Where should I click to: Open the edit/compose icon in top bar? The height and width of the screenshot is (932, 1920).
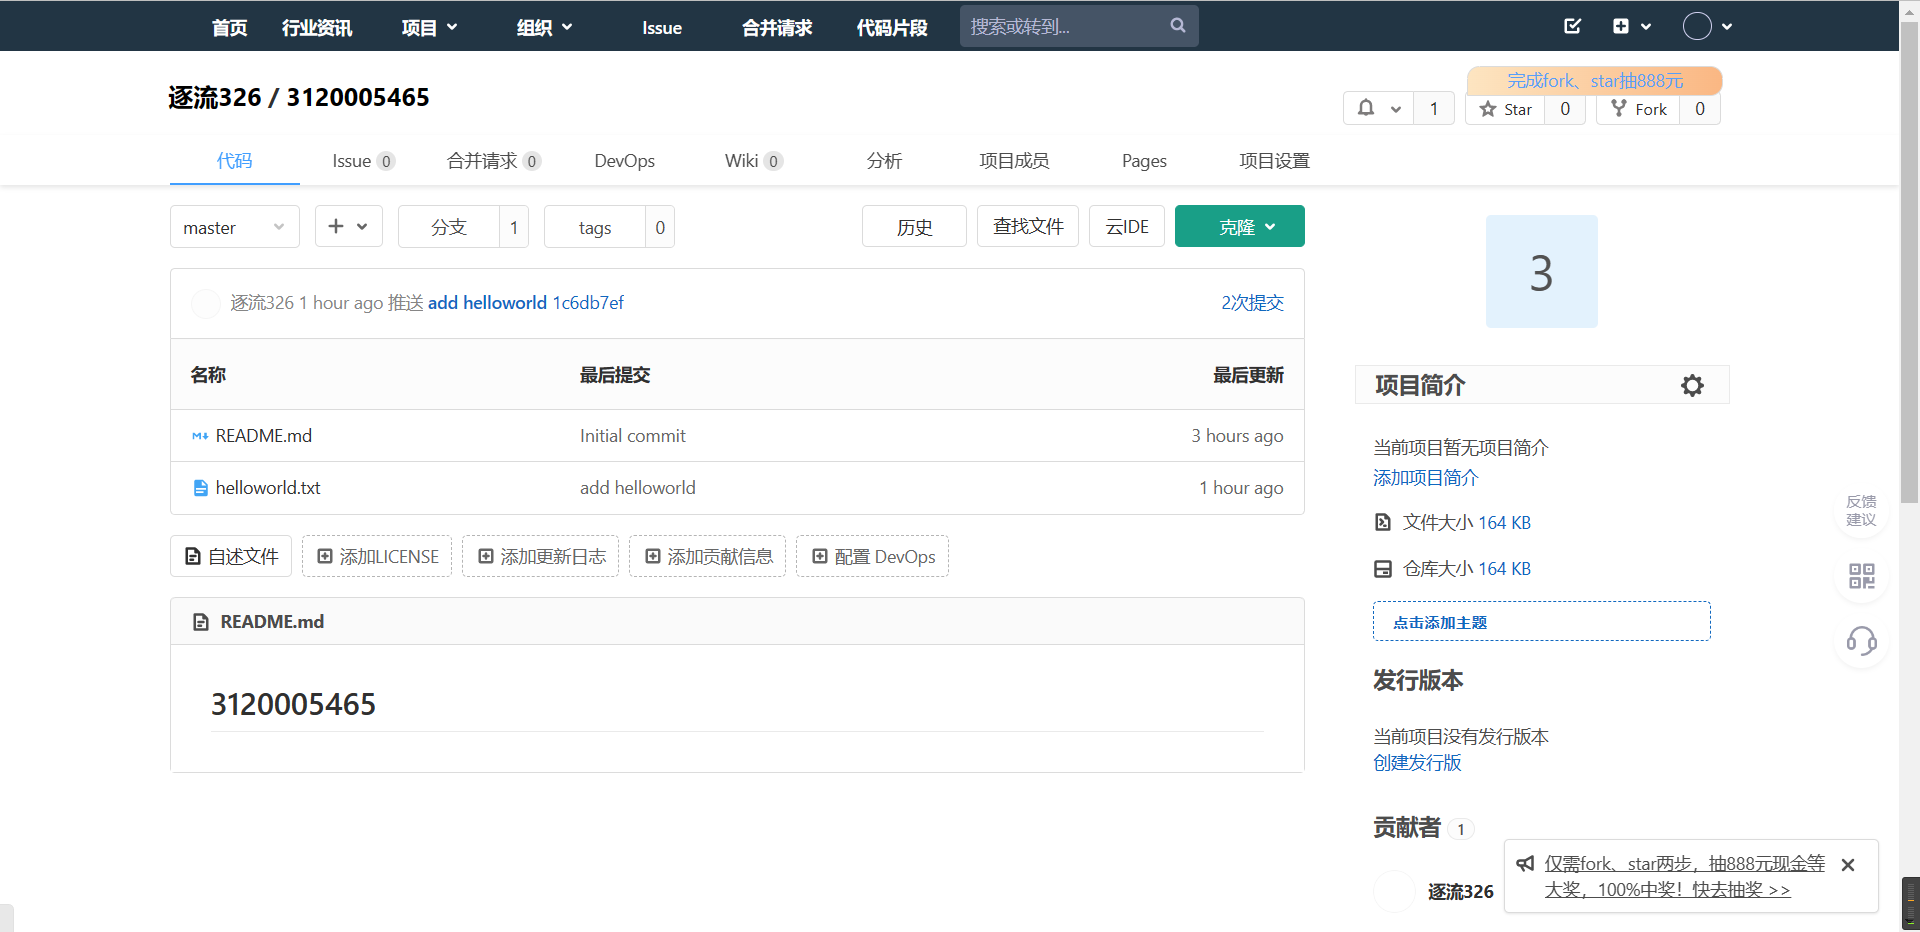coord(1573,26)
